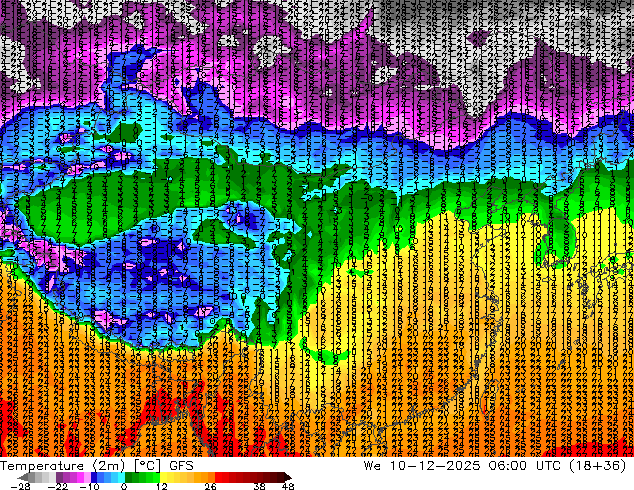The height and width of the screenshot is (490, 634).
Task: Click the '[°C]' unit label
Action: pos(148,466)
